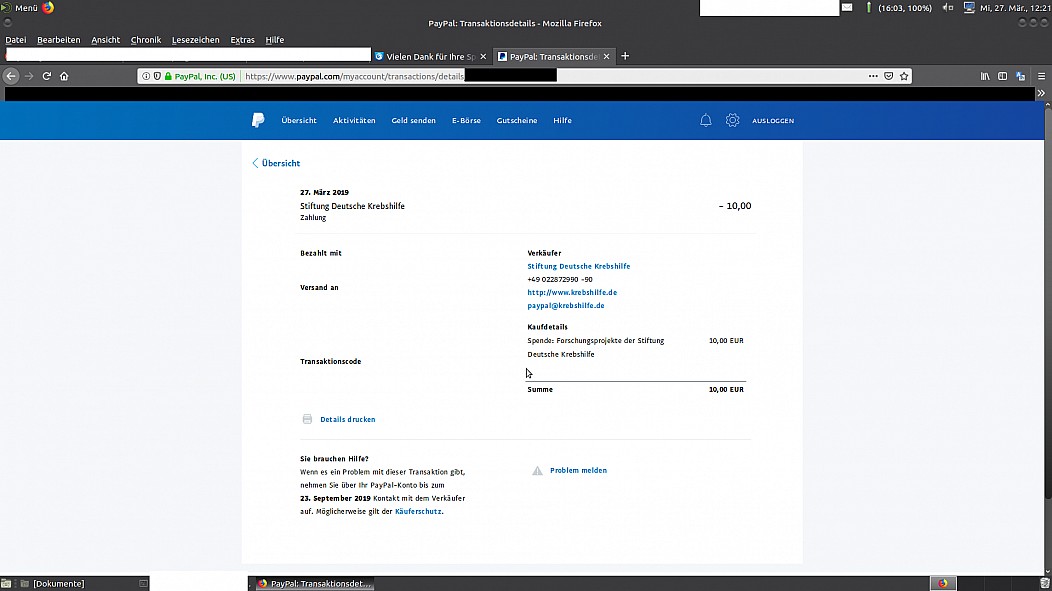
Task: Open PayPal settings gear icon
Action: 732,120
